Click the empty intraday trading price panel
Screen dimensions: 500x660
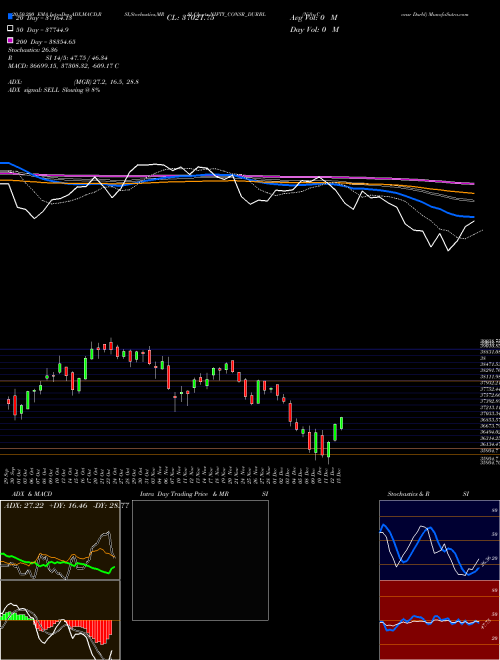tap(200, 560)
